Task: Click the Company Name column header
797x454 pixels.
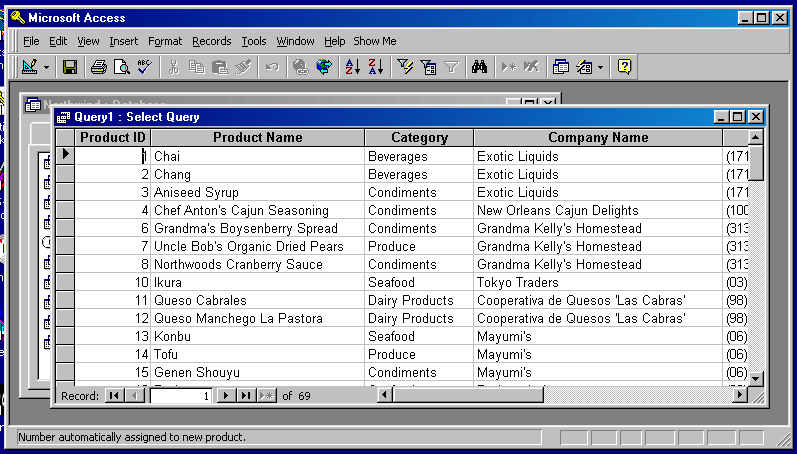Action: click(x=598, y=137)
